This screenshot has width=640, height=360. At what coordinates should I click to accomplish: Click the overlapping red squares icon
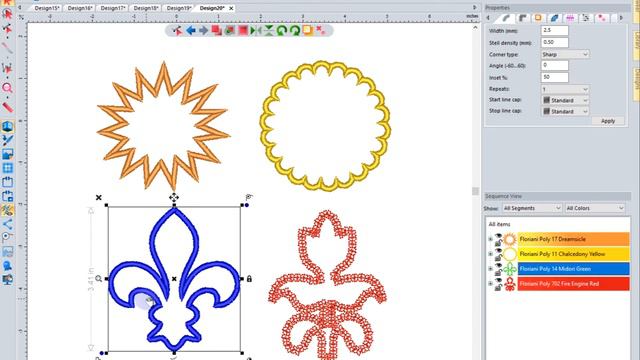pos(216,31)
